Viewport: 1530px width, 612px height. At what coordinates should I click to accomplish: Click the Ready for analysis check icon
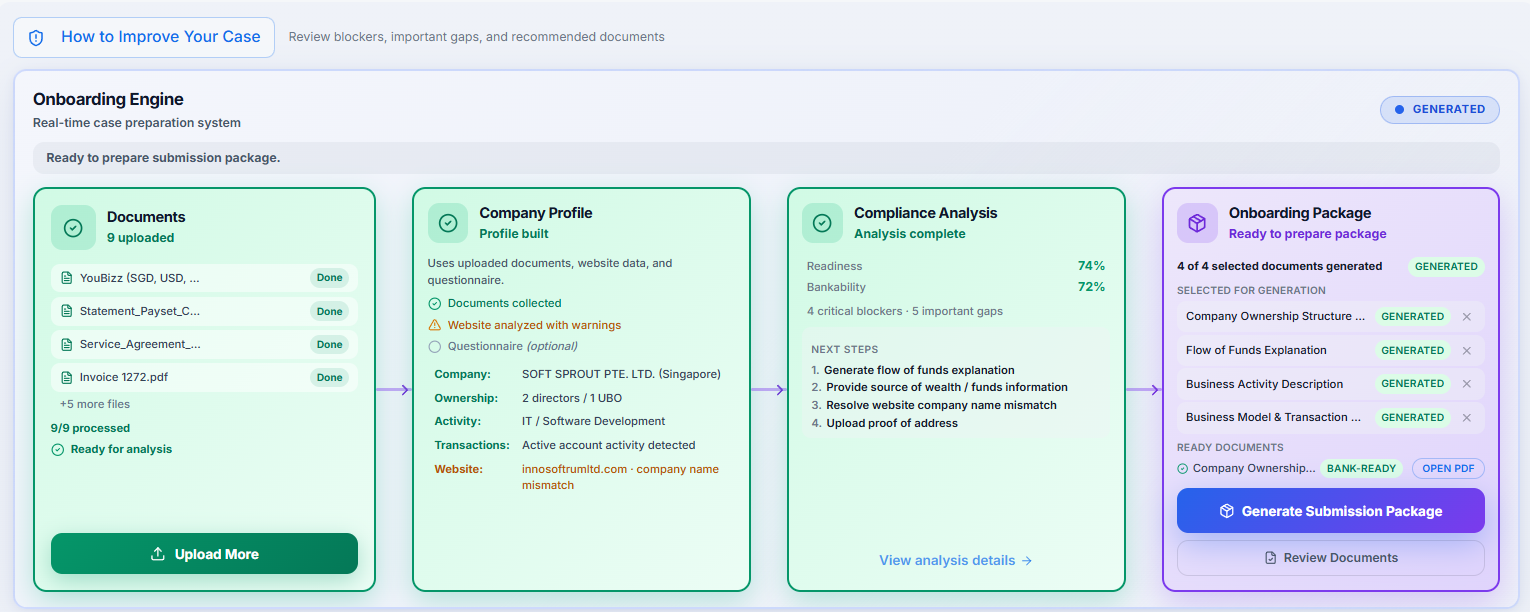coord(57,450)
